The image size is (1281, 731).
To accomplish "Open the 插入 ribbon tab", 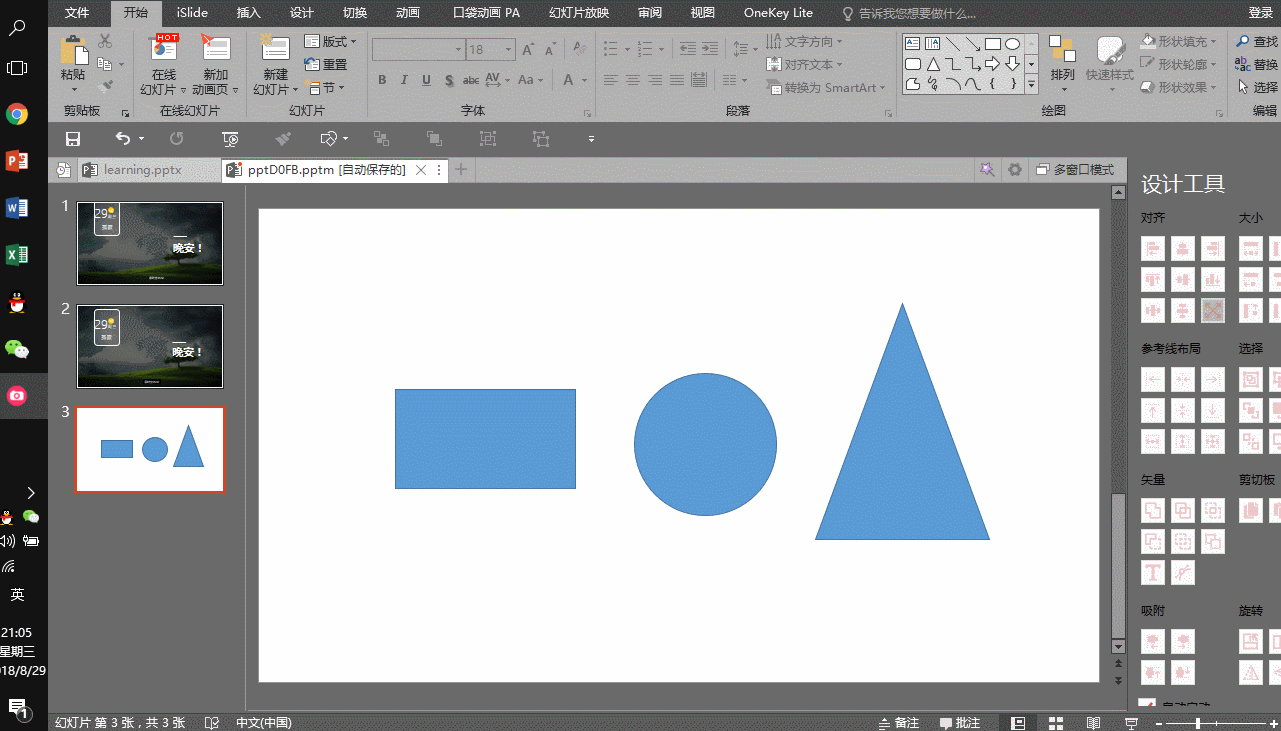I will pos(249,13).
